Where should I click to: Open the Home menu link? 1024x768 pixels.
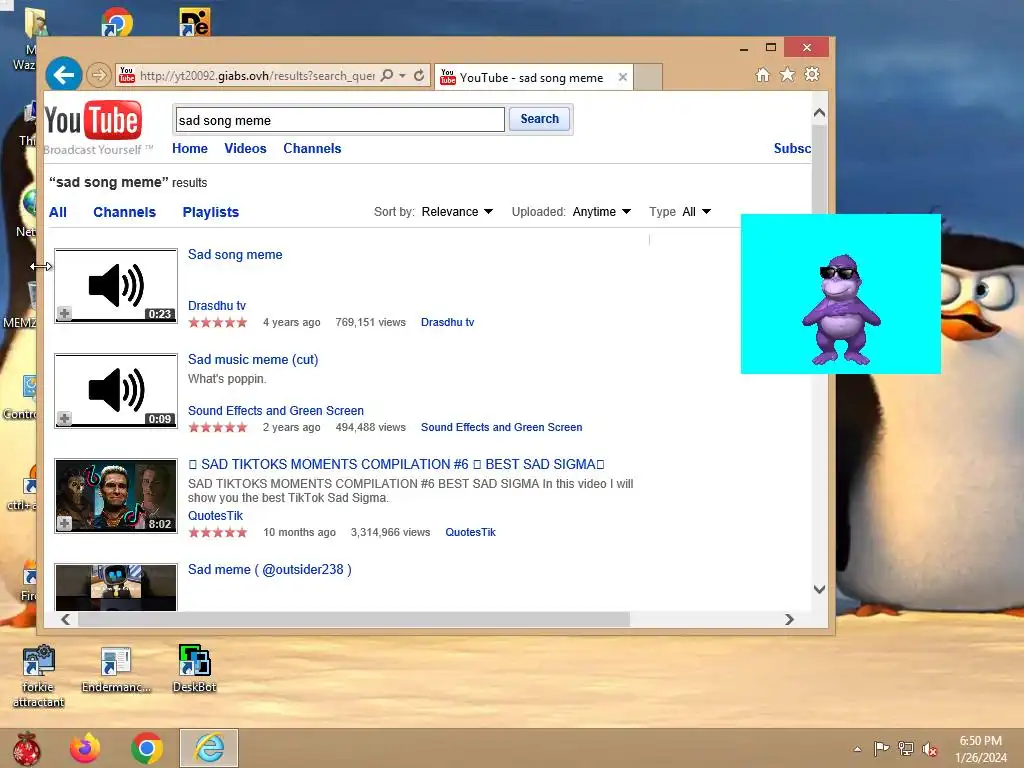189,148
